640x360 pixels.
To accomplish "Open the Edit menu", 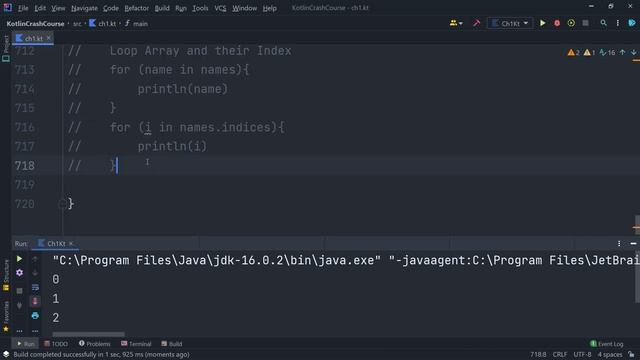I will pyautogui.click(x=40, y=8).
